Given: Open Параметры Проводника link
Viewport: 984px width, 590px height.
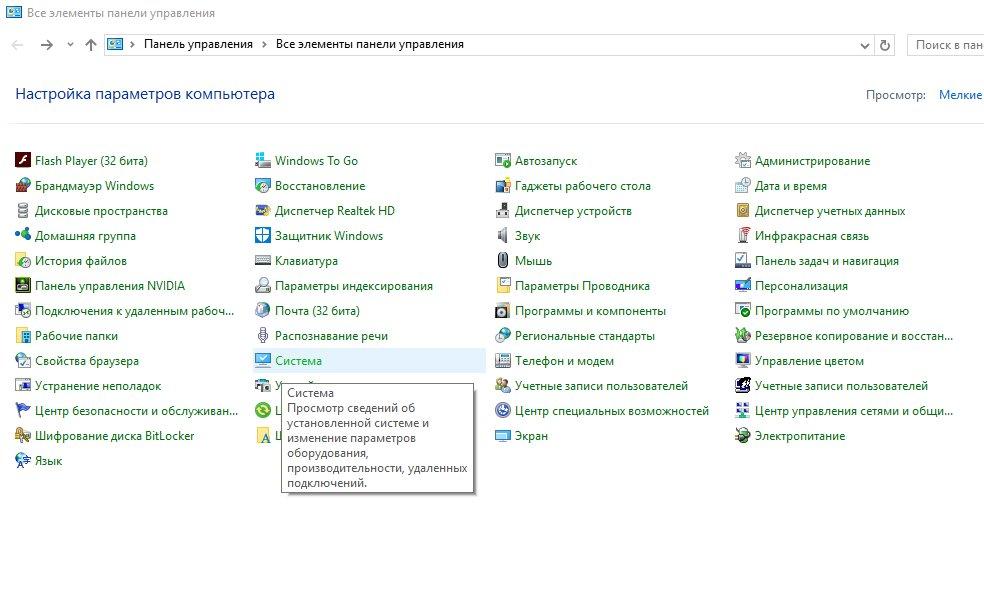Looking at the screenshot, I should click(582, 286).
